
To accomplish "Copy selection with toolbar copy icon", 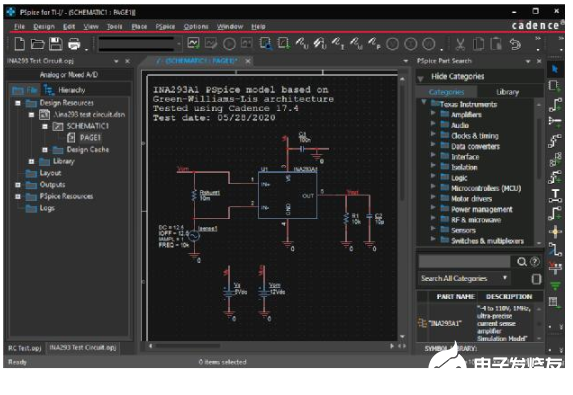I will tap(478, 44).
